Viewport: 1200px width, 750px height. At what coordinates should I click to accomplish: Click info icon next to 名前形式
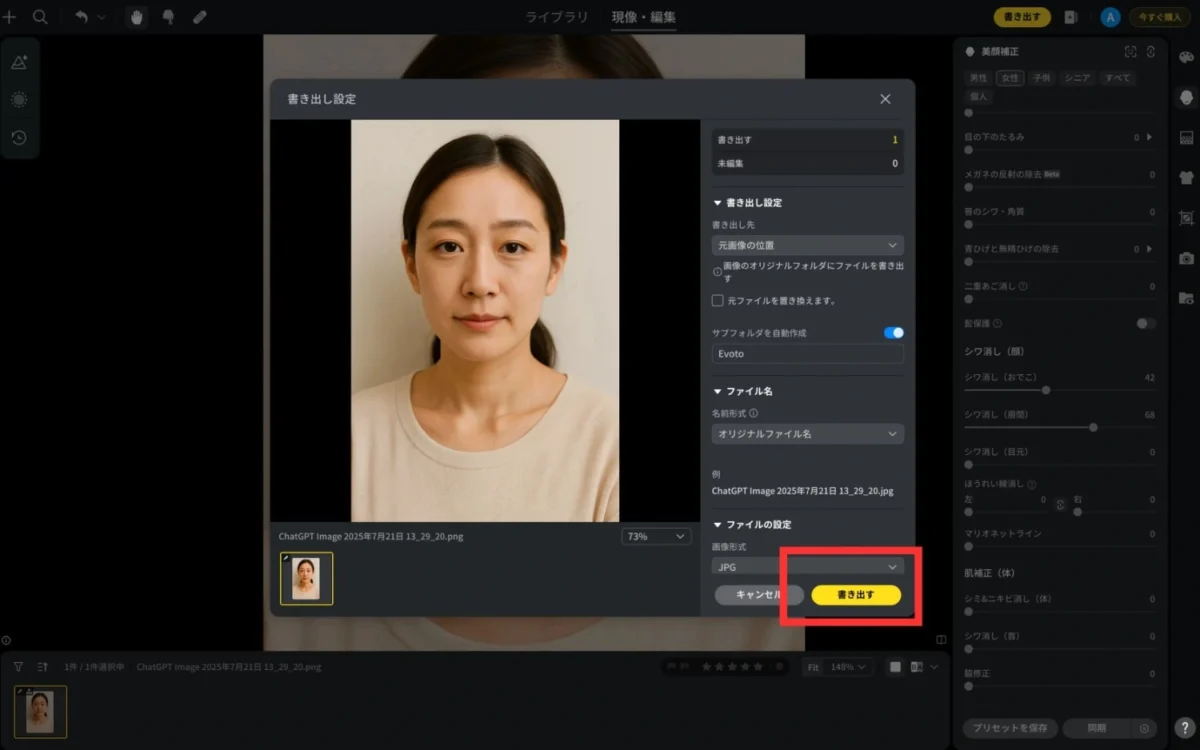click(753, 412)
